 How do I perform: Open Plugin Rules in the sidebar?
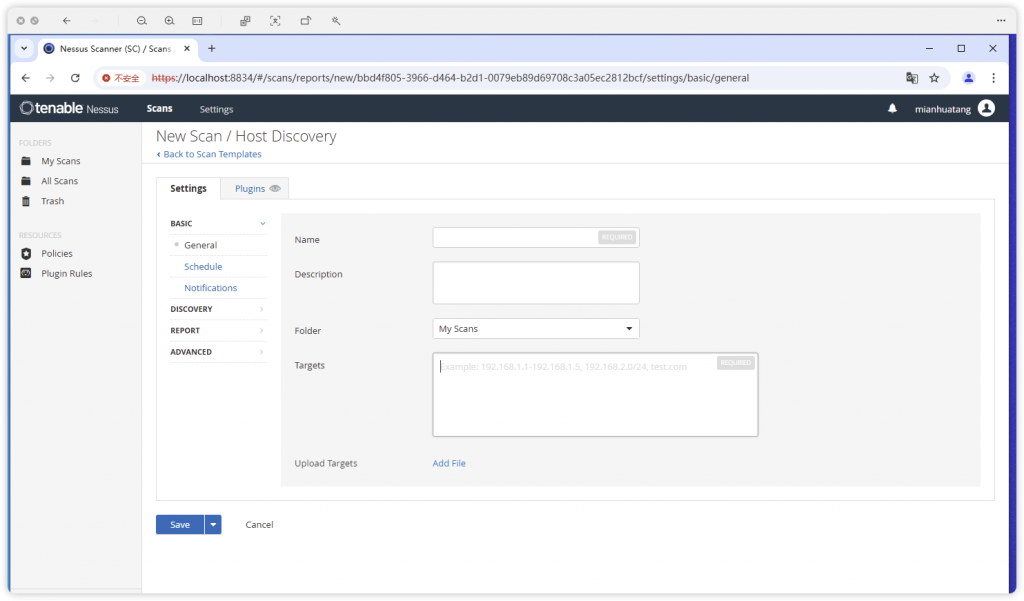(66, 273)
